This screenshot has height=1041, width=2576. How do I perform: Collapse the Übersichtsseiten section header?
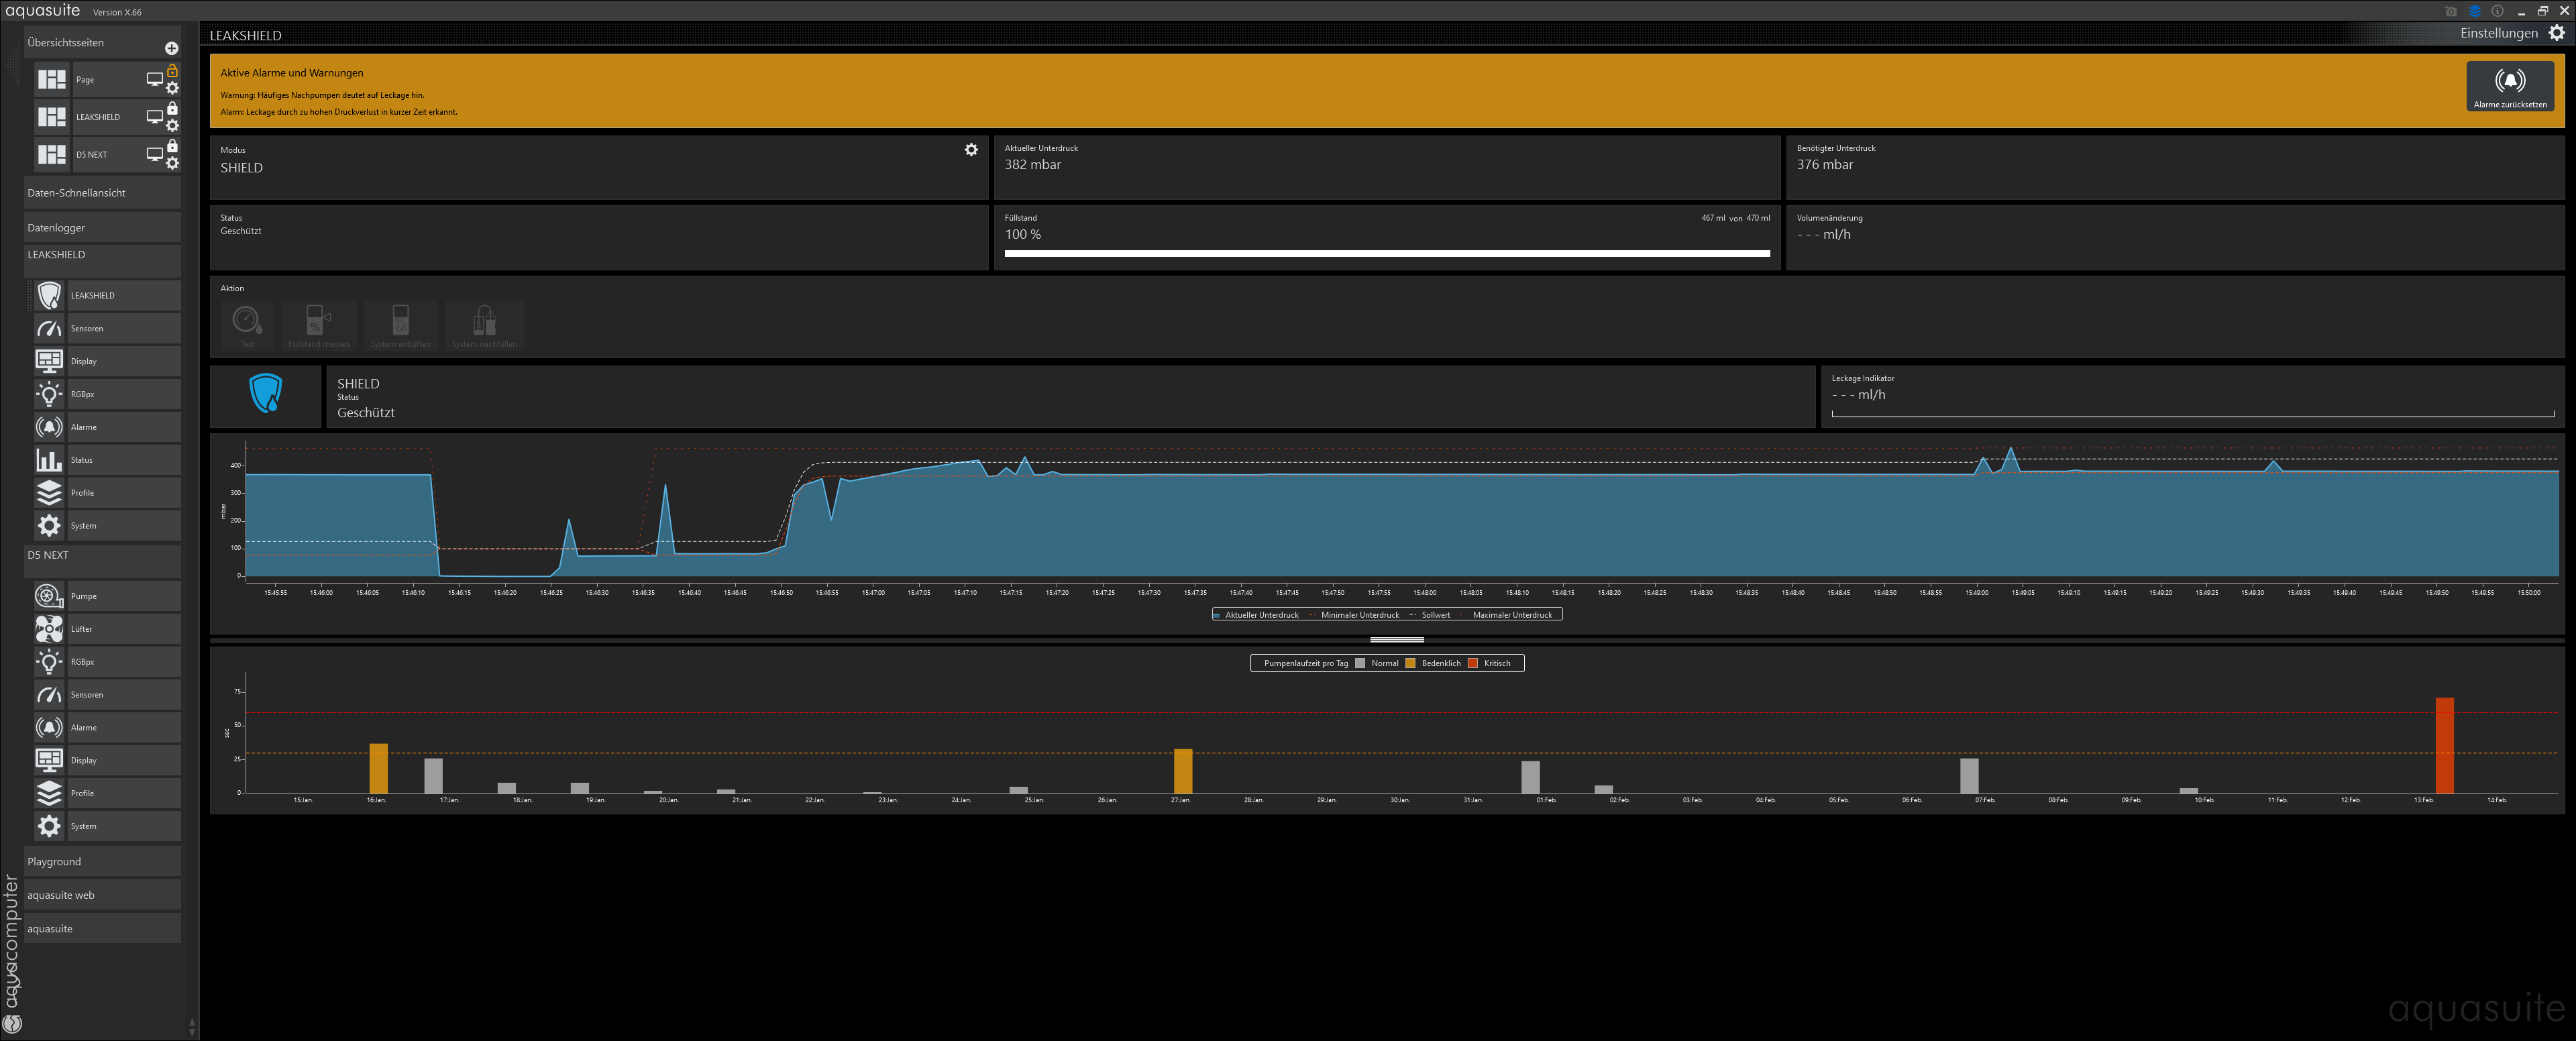coord(66,43)
